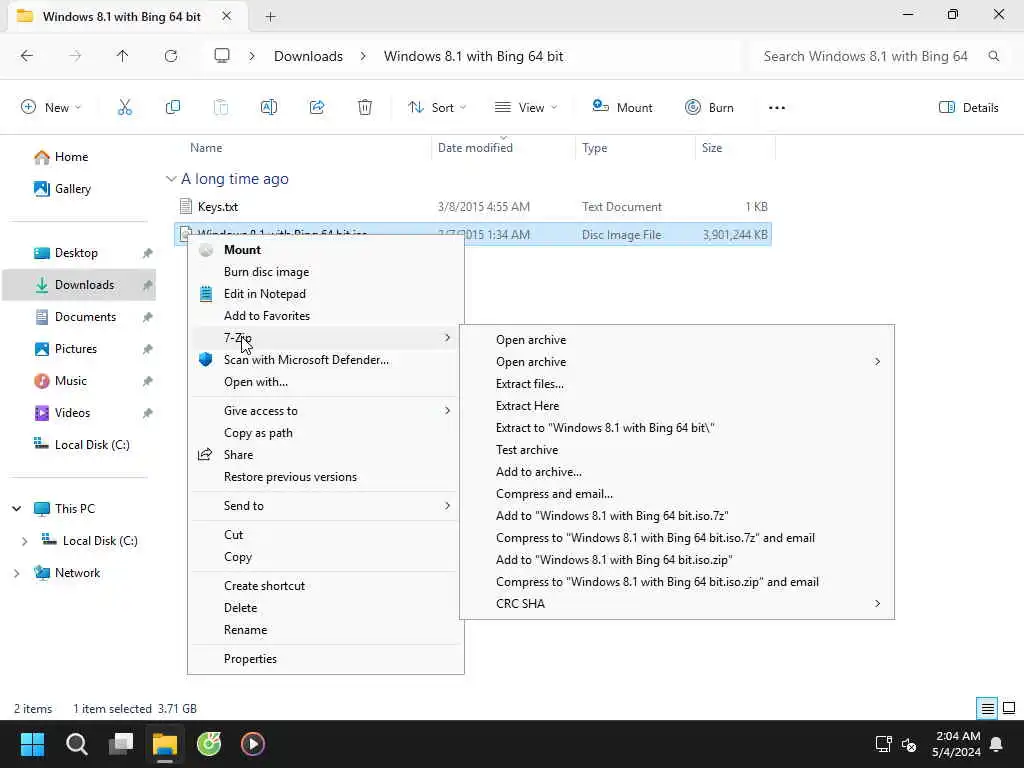Click the media player icon on the taskbar
Image resolution: width=1024 pixels, height=768 pixels.
point(253,744)
